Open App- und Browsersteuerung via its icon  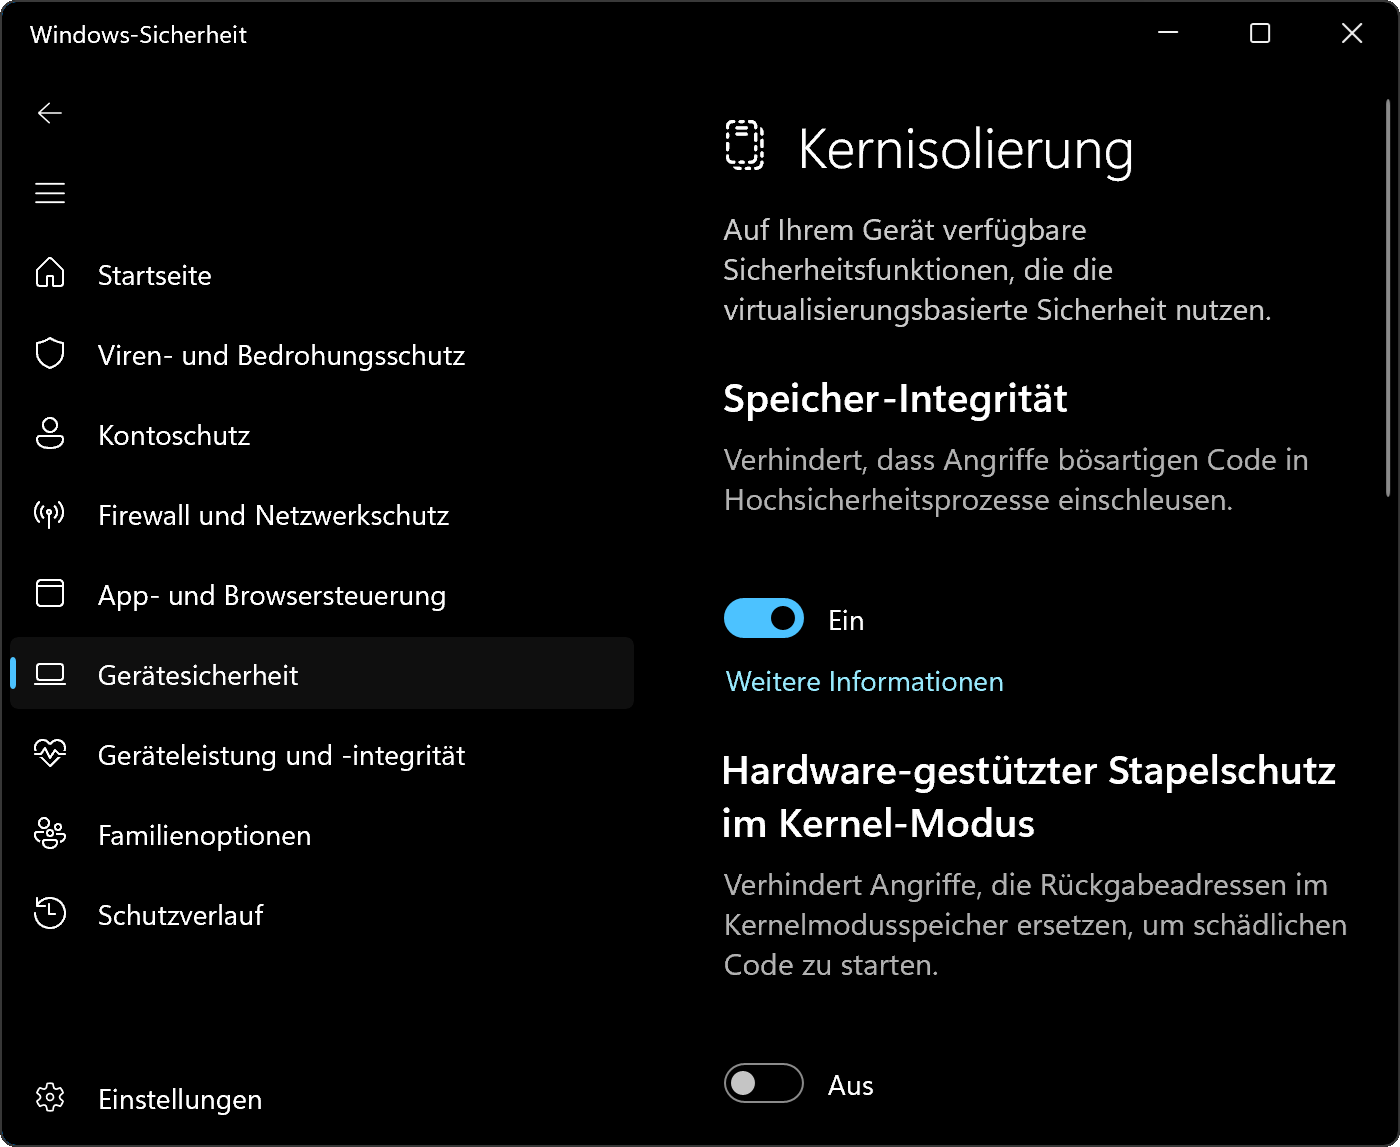(49, 594)
